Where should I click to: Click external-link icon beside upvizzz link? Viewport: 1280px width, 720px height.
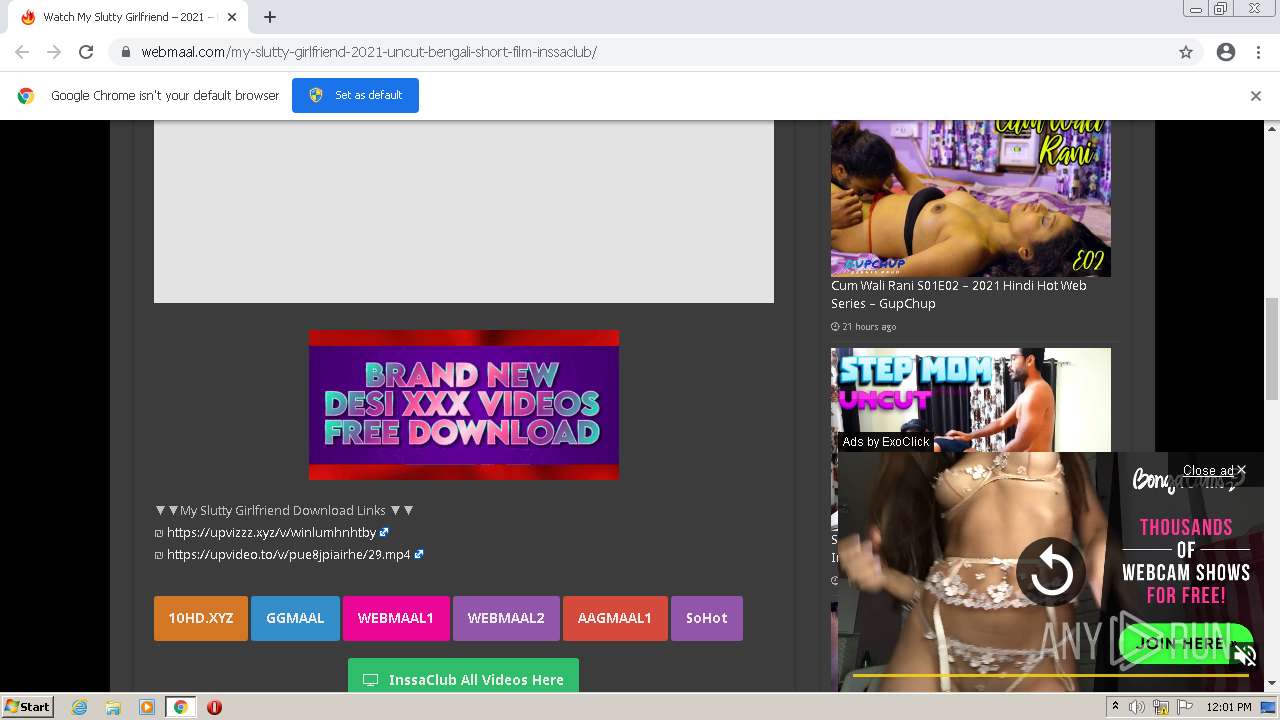384,532
